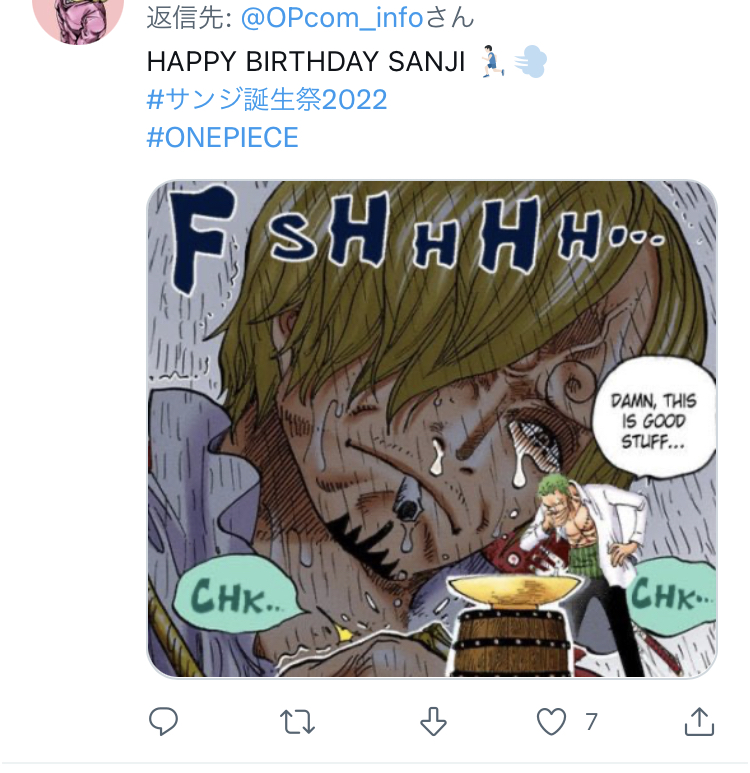Like the tweet with heart icon
The height and width of the screenshot is (773, 750).
[x=551, y=721]
